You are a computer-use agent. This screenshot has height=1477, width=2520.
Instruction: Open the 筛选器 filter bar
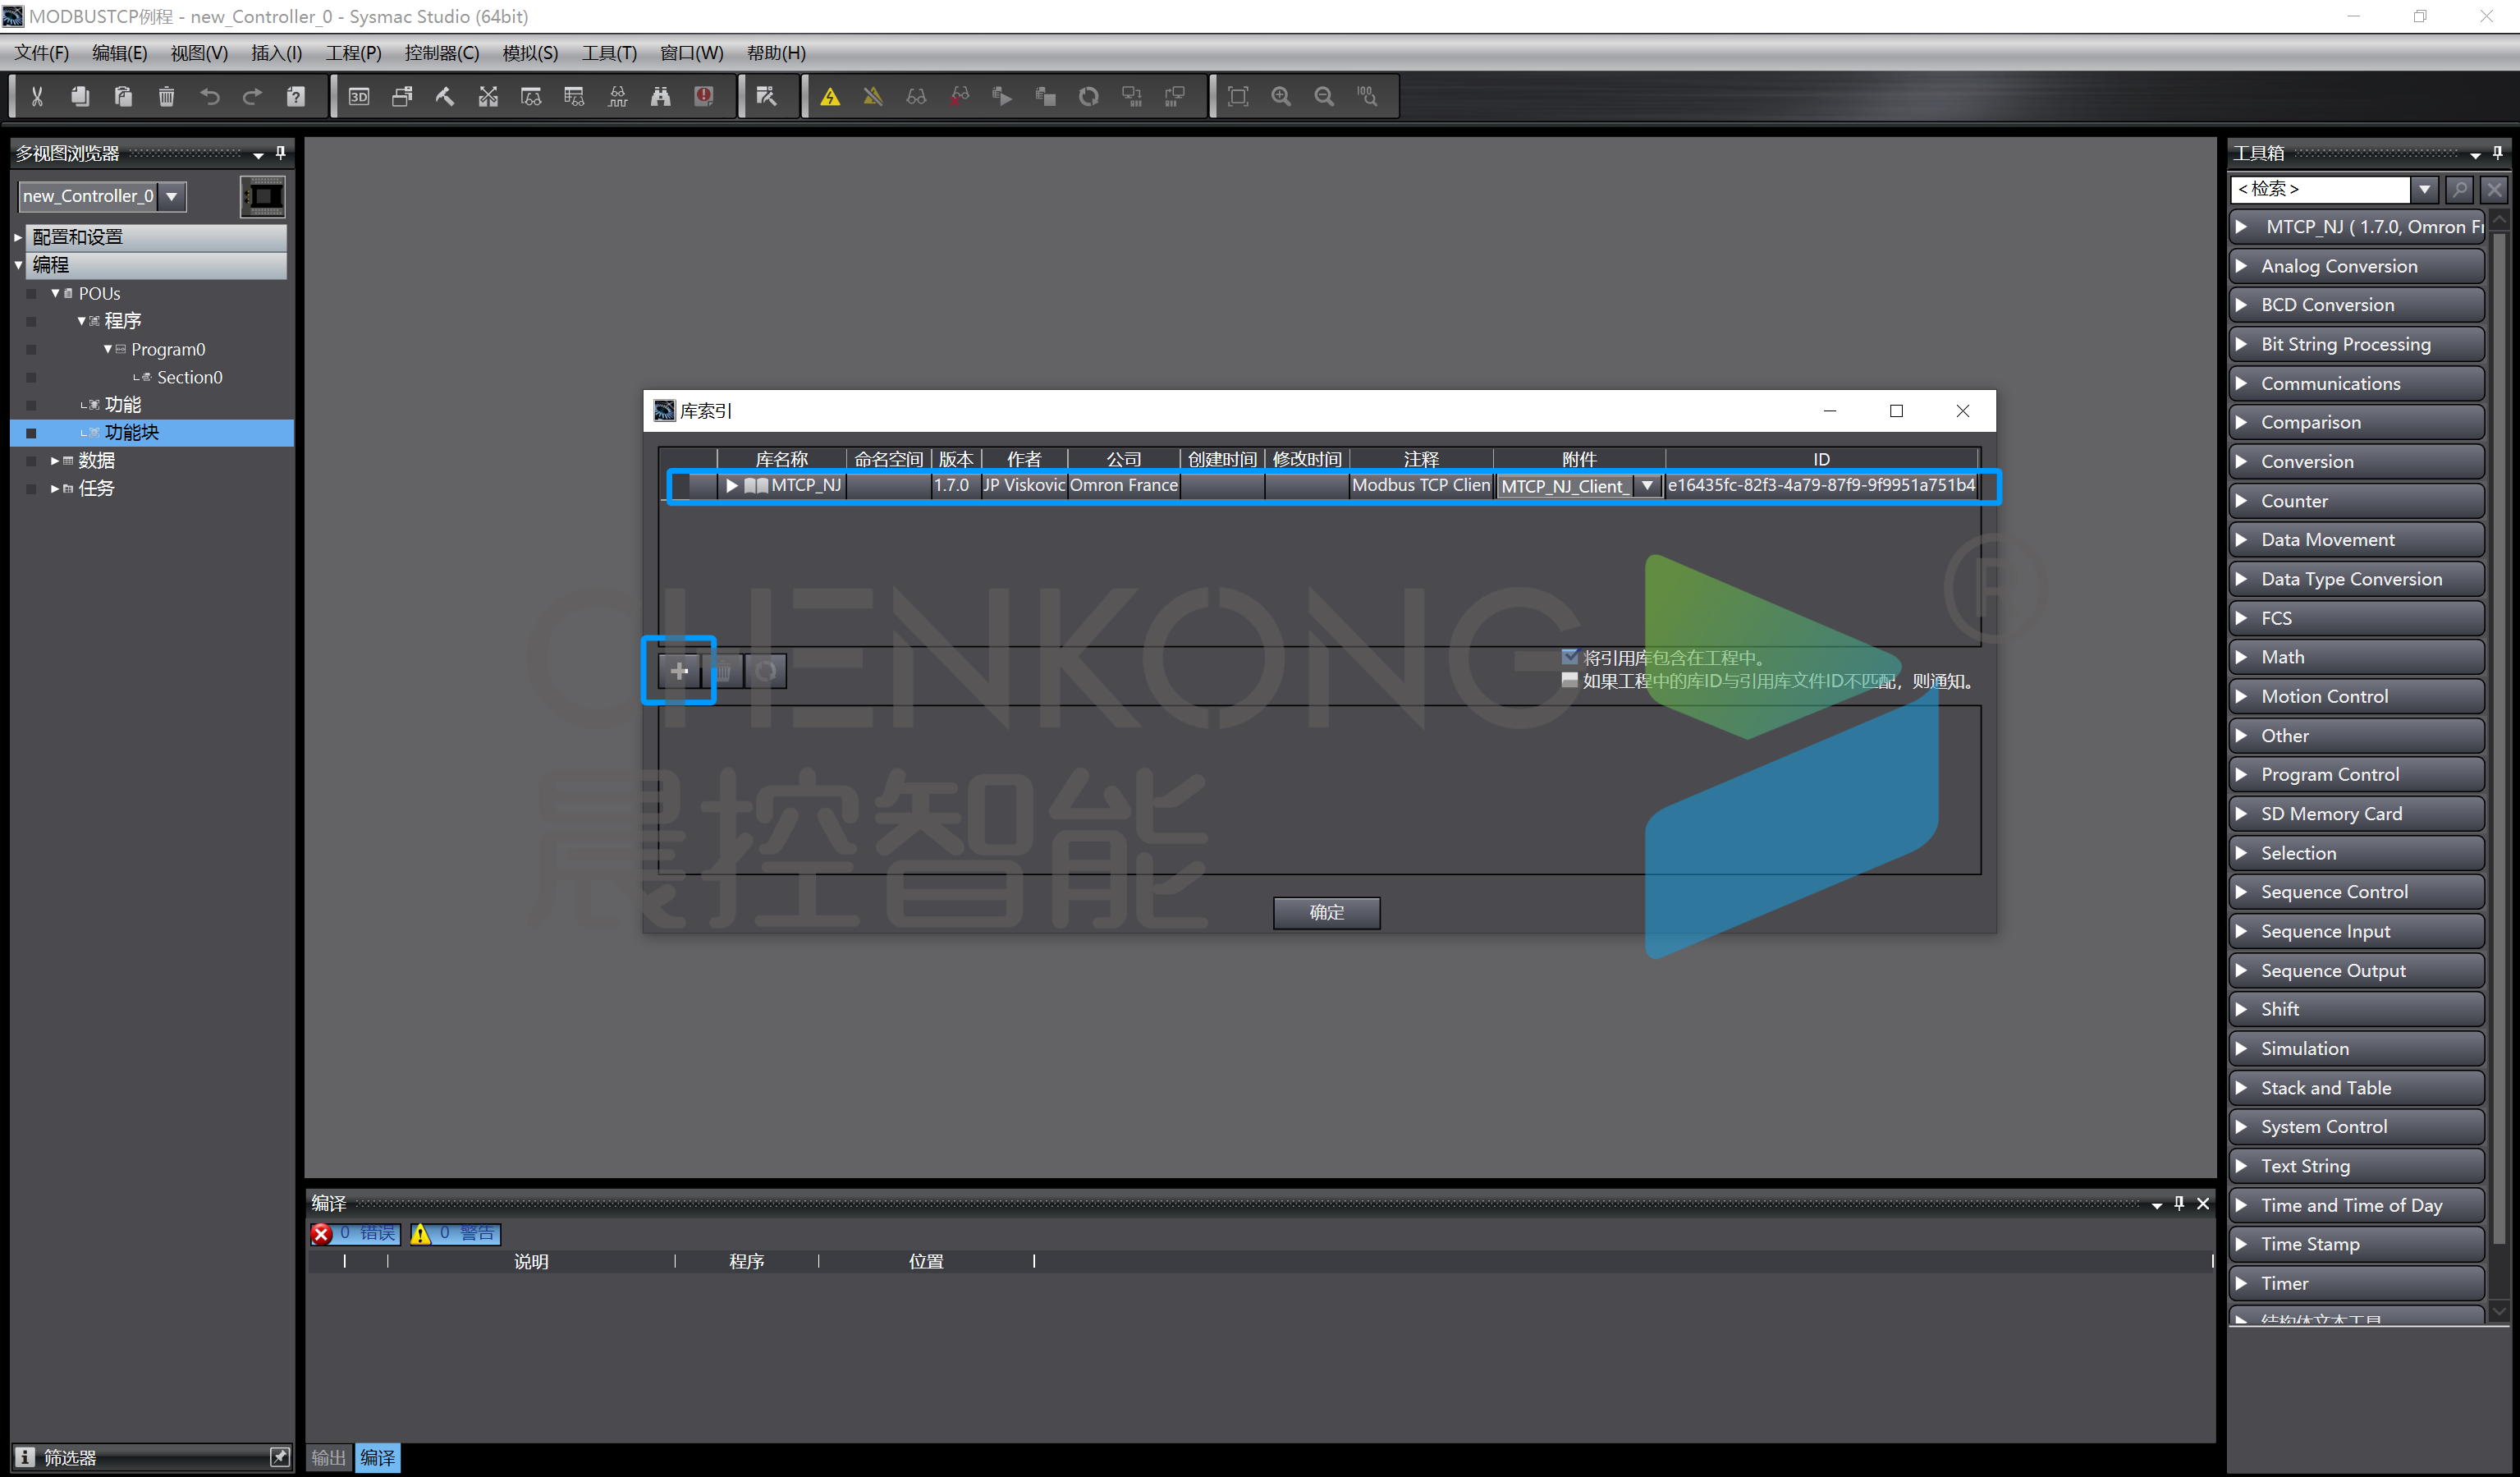pyautogui.click(x=152, y=1457)
